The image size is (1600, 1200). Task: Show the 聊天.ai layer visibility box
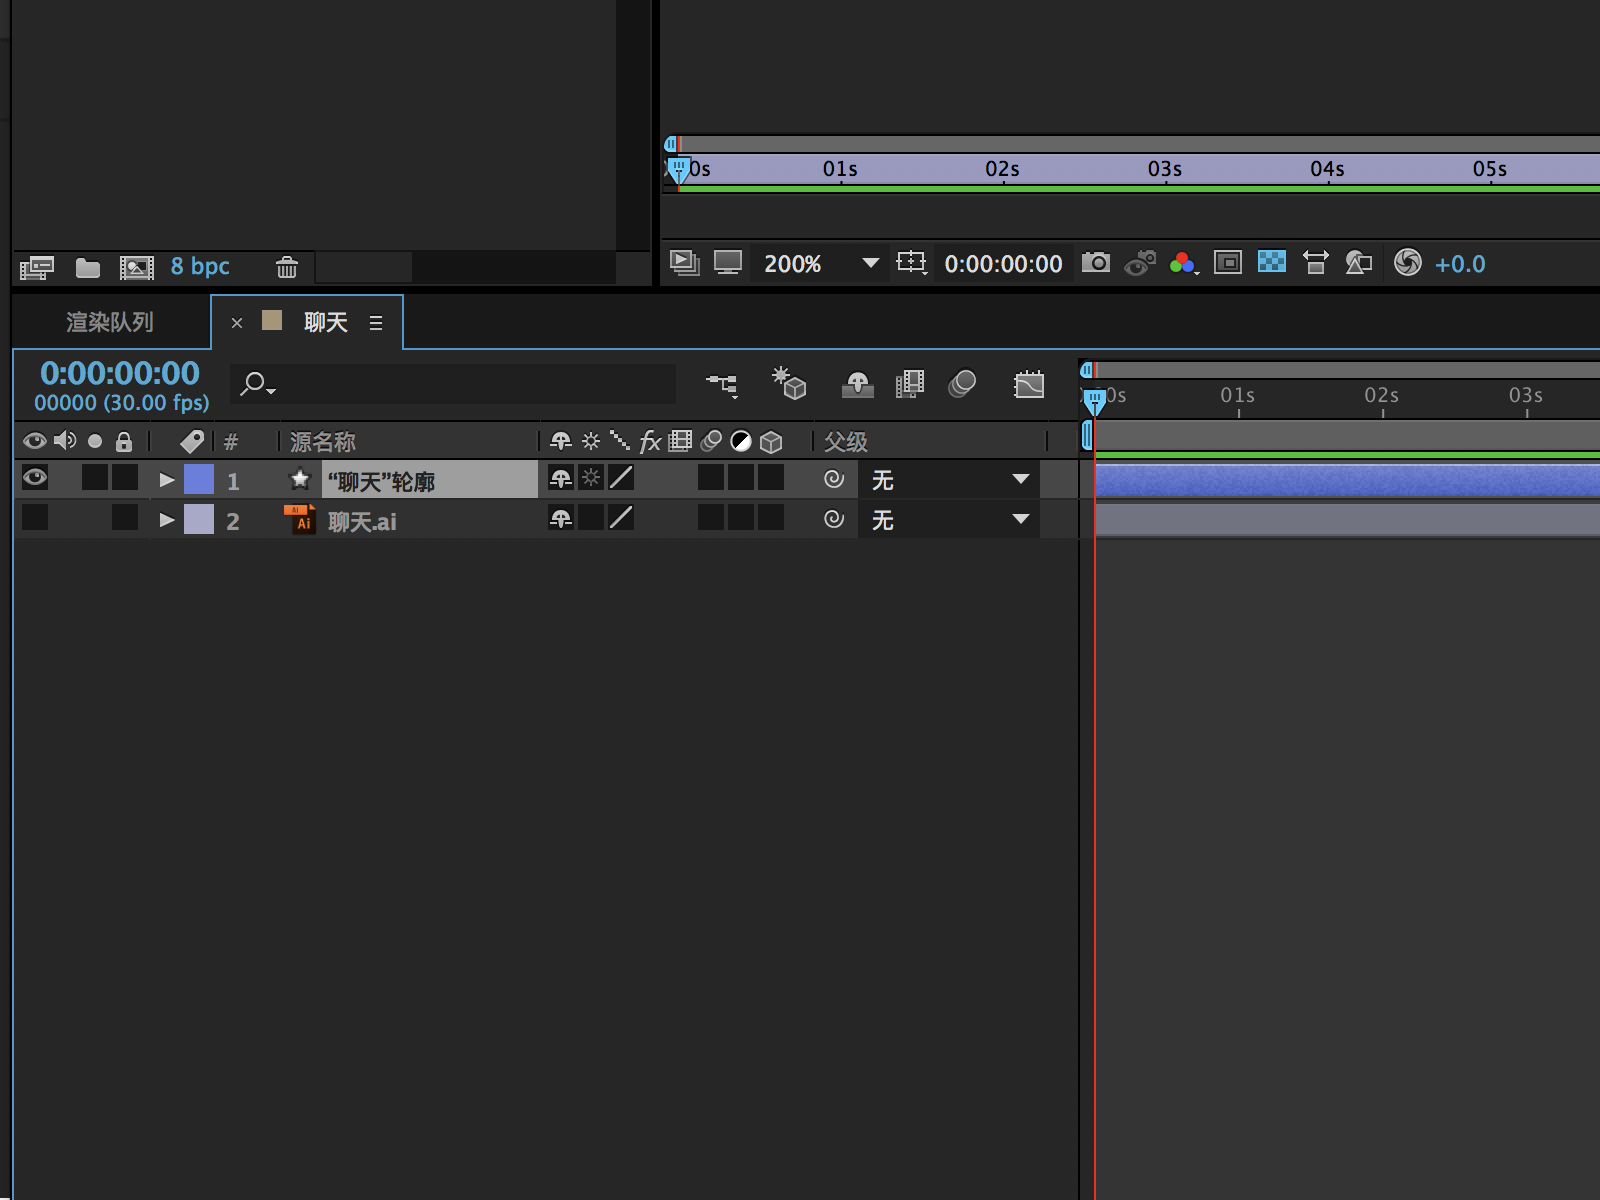(35, 517)
